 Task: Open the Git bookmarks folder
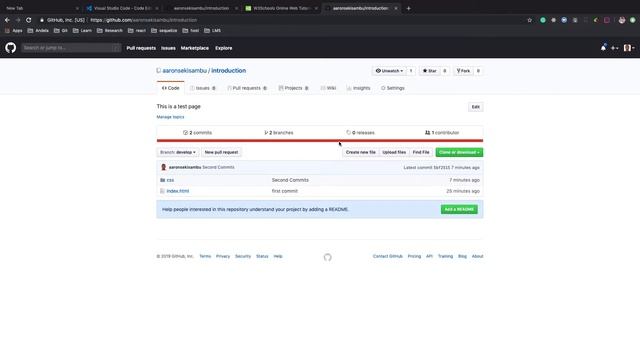click(x=61, y=31)
